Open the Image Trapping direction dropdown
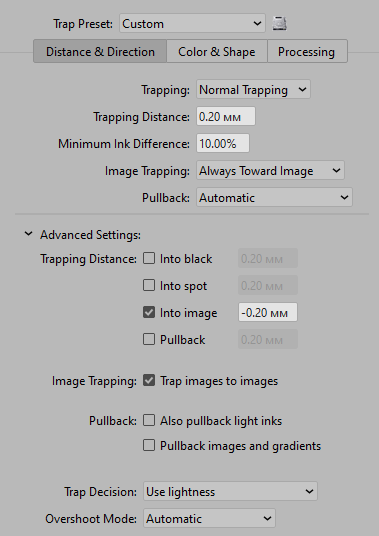This screenshot has width=379, height=536. [270, 171]
